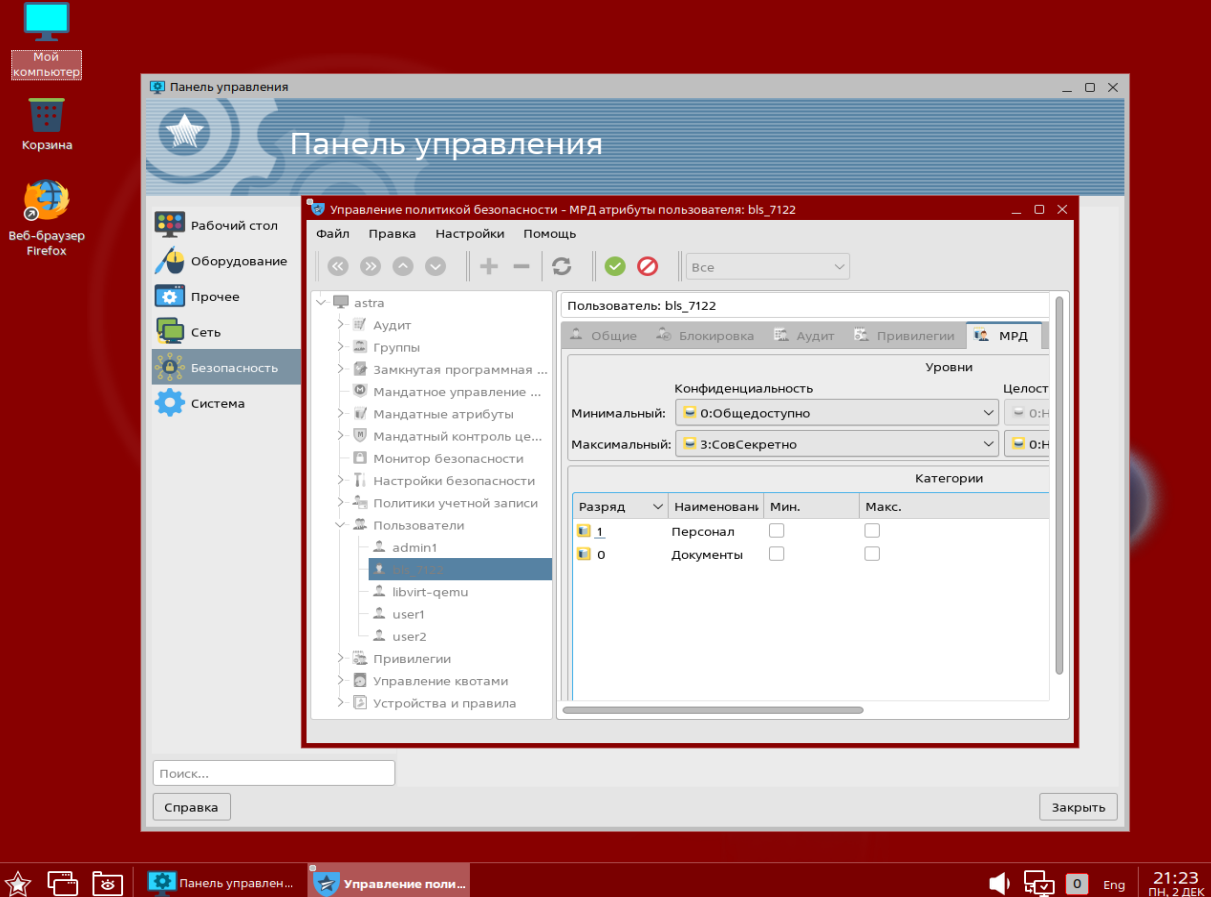Image resolution: width=1211 pixels, height=897 pixels.
Task: Open the Прочее category in Control Panel
Action: 226,296
